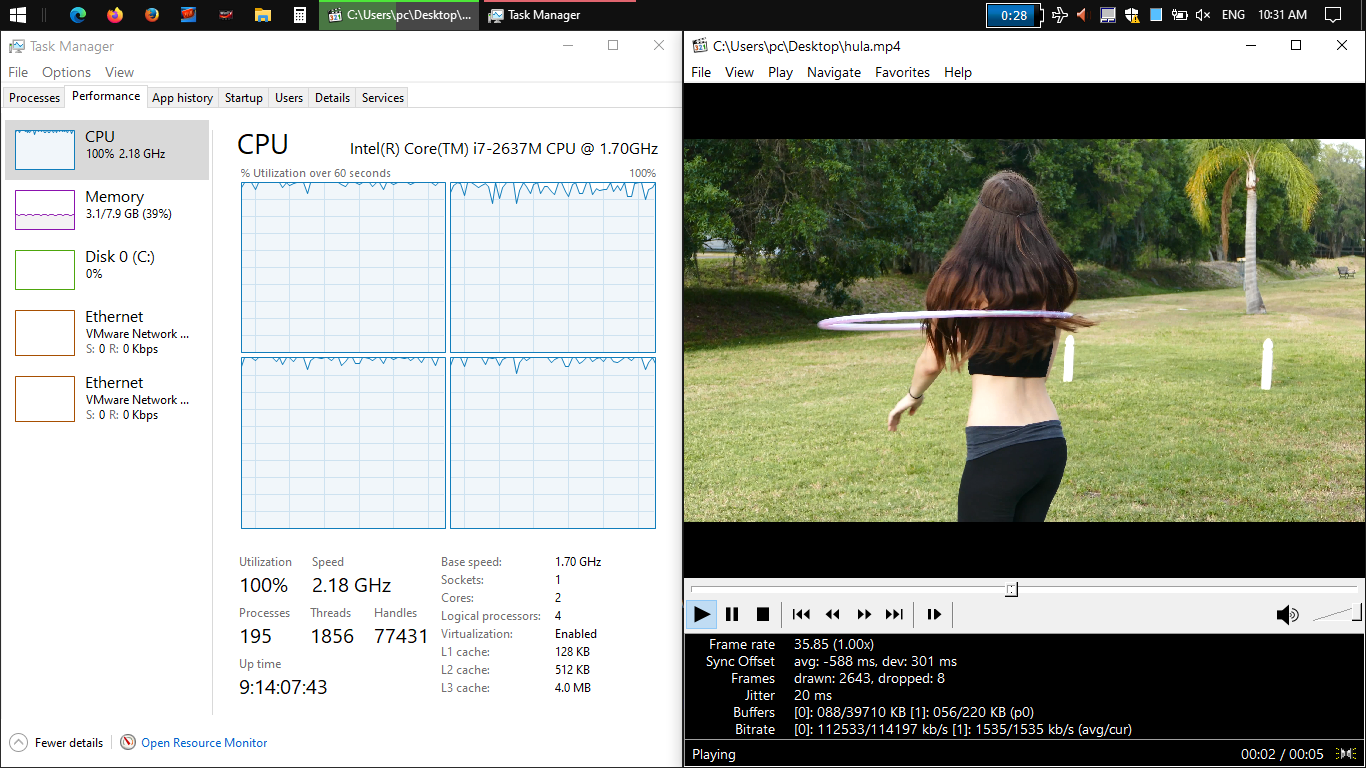Click the airplane mode tray icon
1366x768 pixels.
1060,15
